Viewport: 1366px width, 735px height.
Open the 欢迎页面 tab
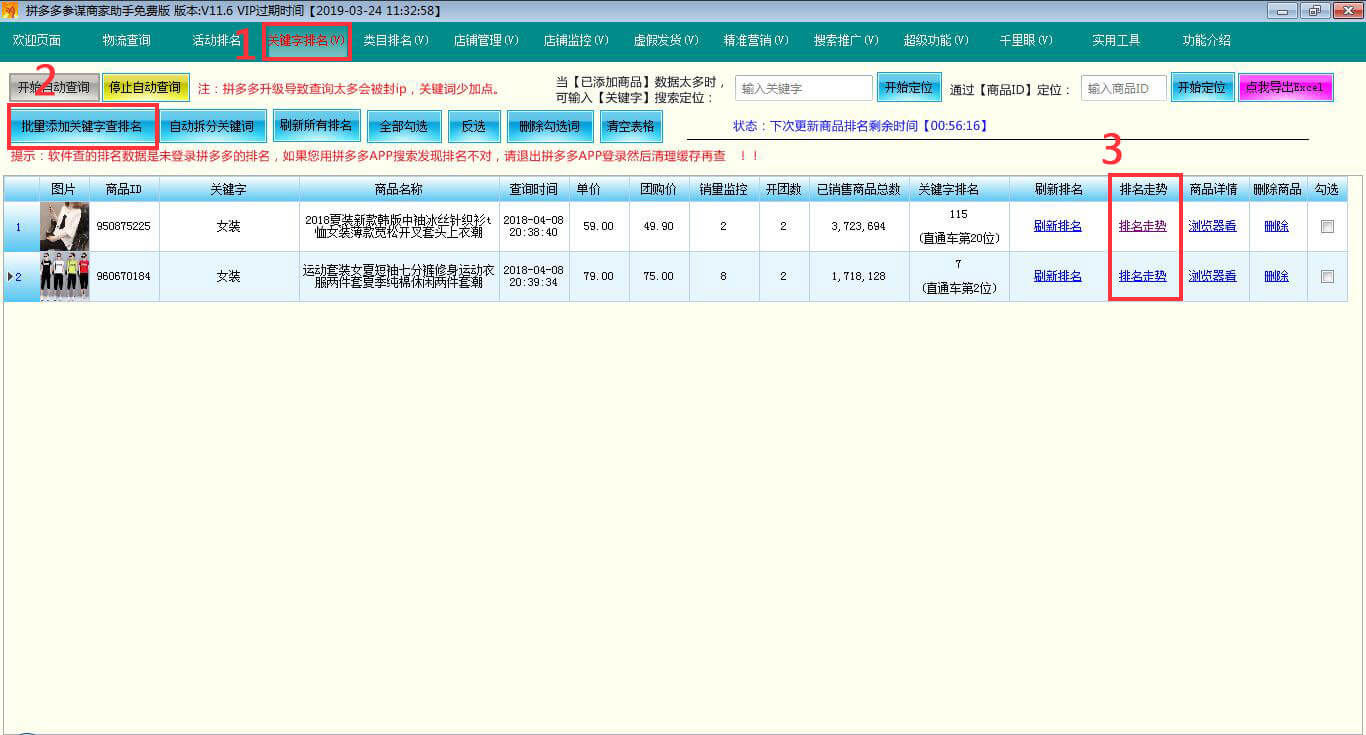(36, 41)
